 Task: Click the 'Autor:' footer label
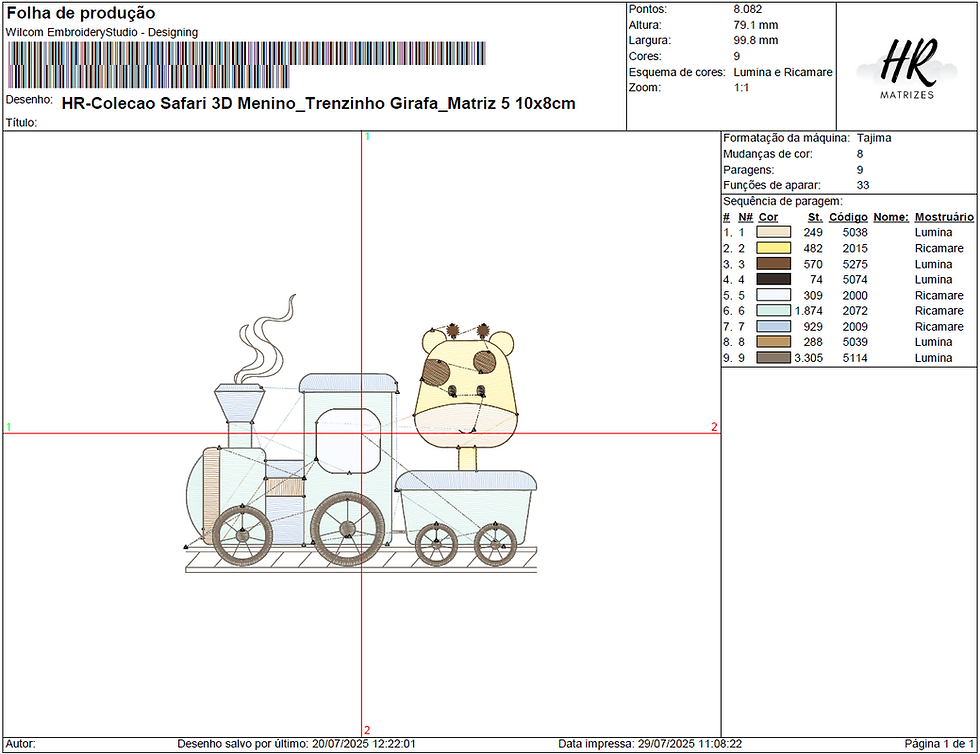click(21, 744)
